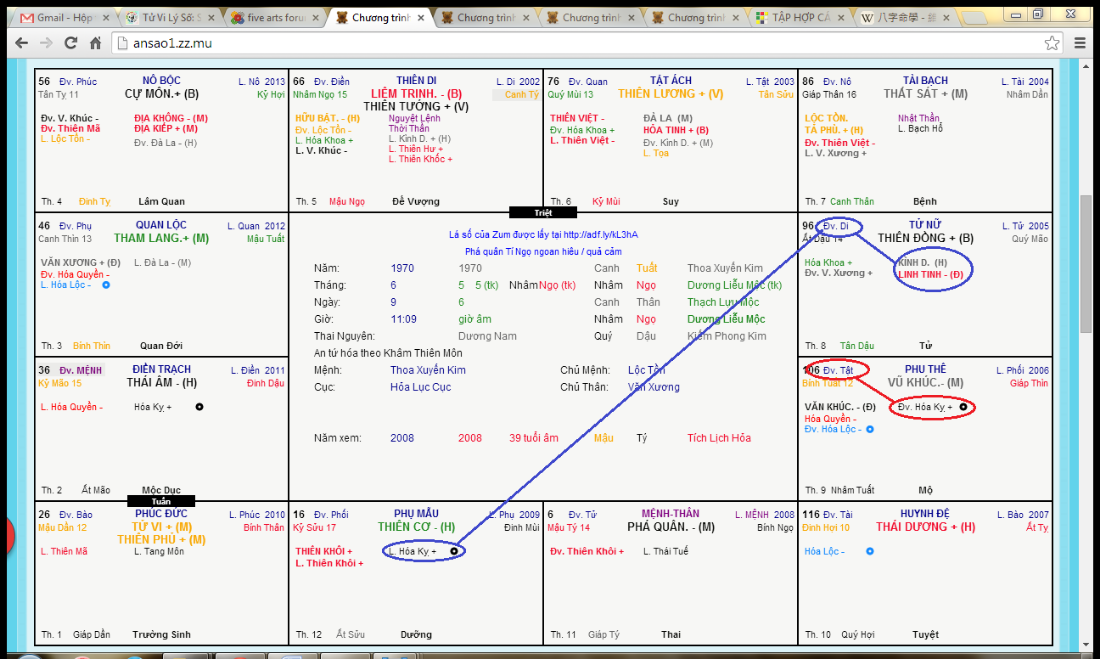Close the TẬP HỢP CÁ tab
Screen dimensions: 1100x659
click(840, 17)
